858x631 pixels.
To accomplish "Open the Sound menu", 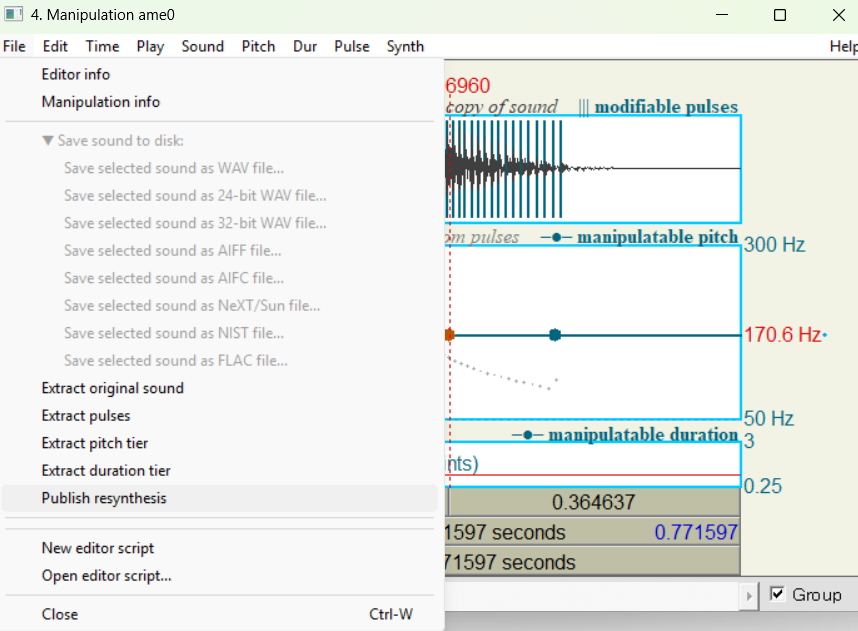I will pos(203,47).
